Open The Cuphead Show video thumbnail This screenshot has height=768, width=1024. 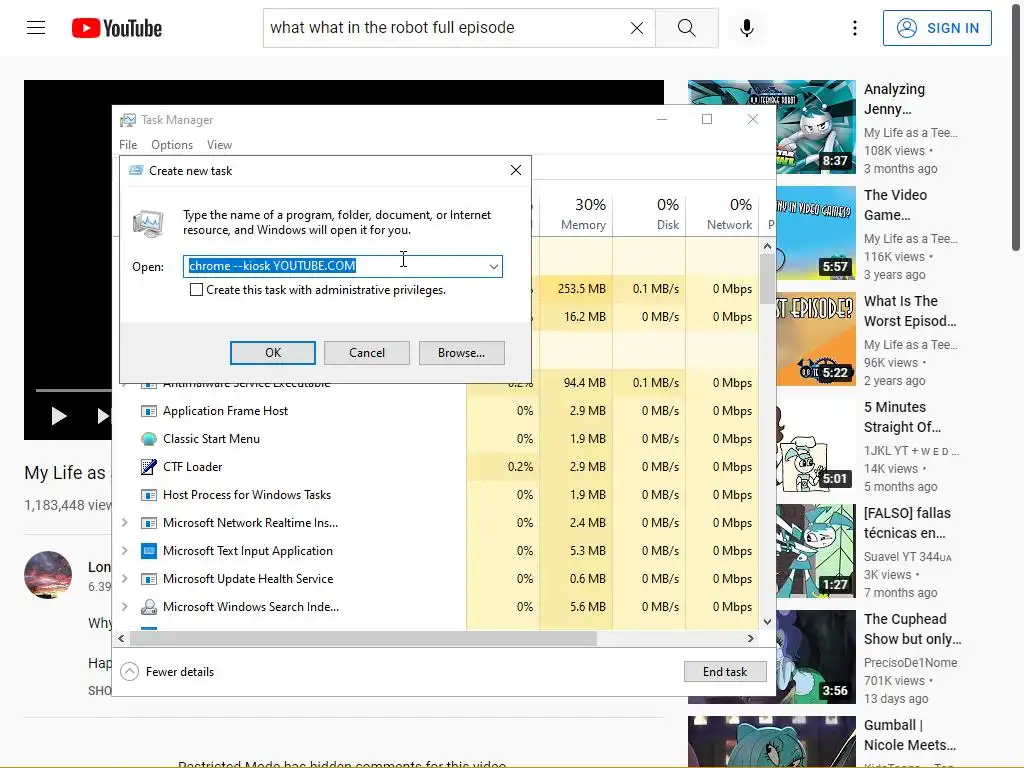point(816,657)
